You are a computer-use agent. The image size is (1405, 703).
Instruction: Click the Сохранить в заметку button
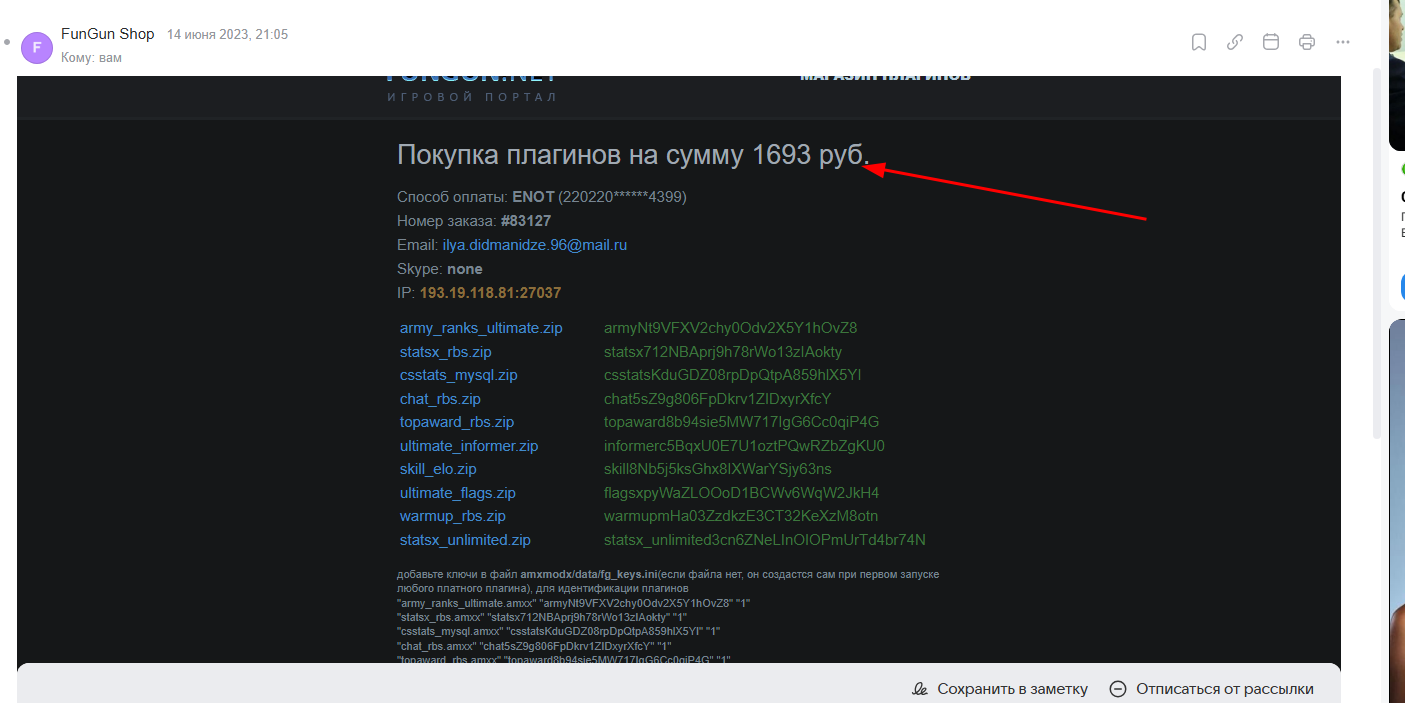(999, 689)
